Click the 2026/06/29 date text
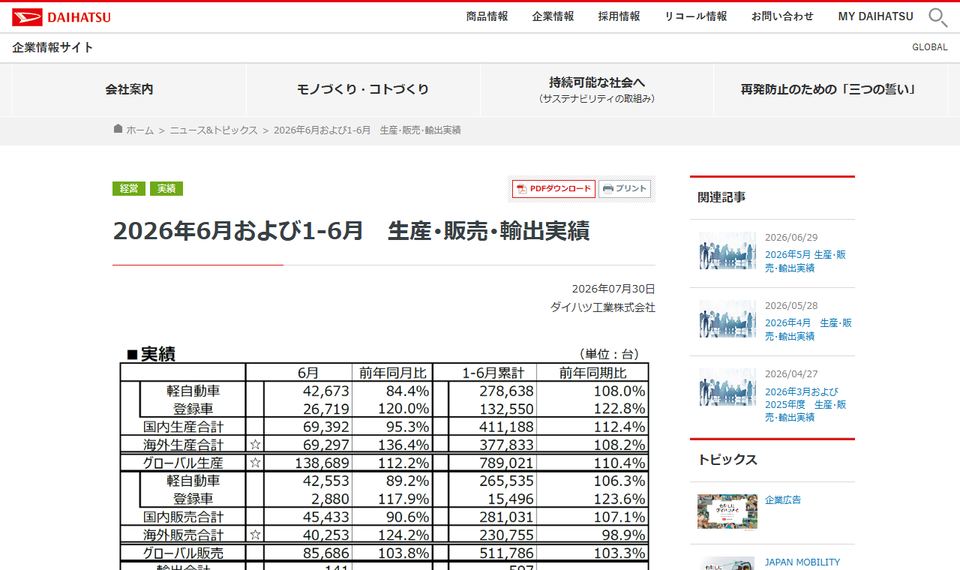 [x=791, y=238]
